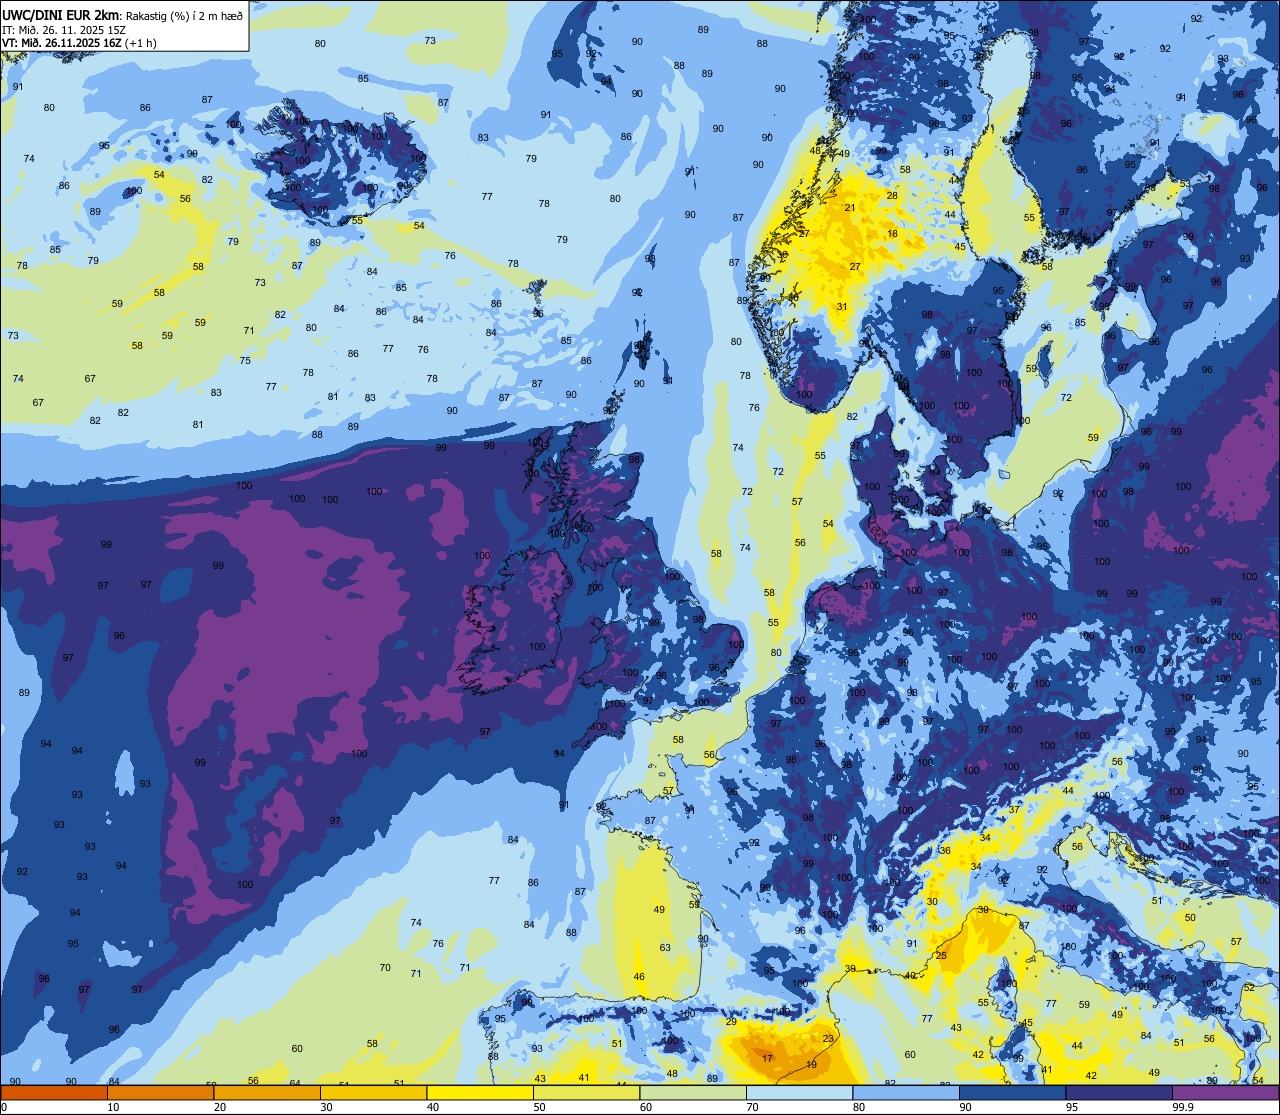Click the '99.9' legend scale label

pyautogui.click(x=1184, y=1107)
